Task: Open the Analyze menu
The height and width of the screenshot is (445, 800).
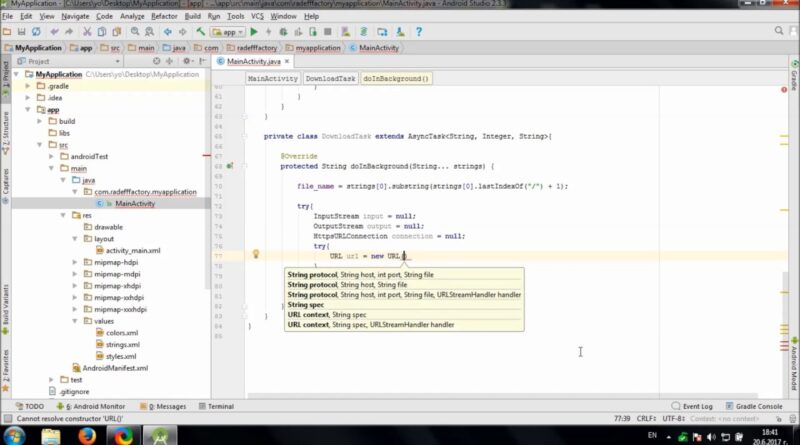Action: coord(132,16)
